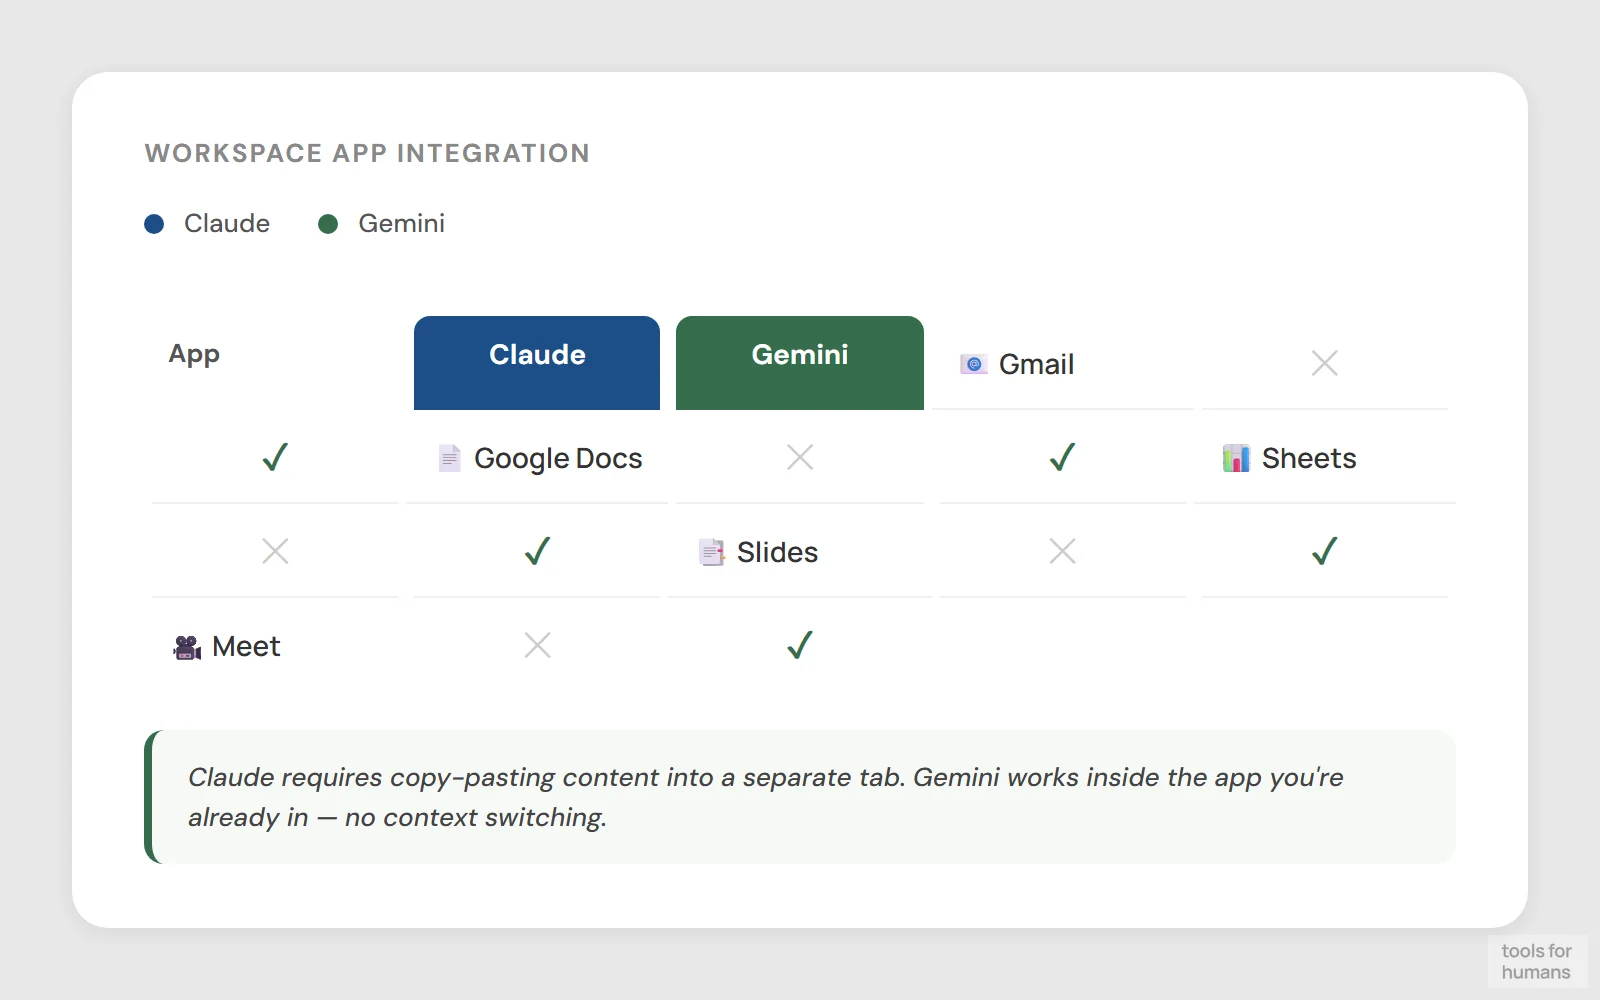The image size is (1600, 1000).
Task: Click the X mark in Gmail's row
Action: (1324, 363)
